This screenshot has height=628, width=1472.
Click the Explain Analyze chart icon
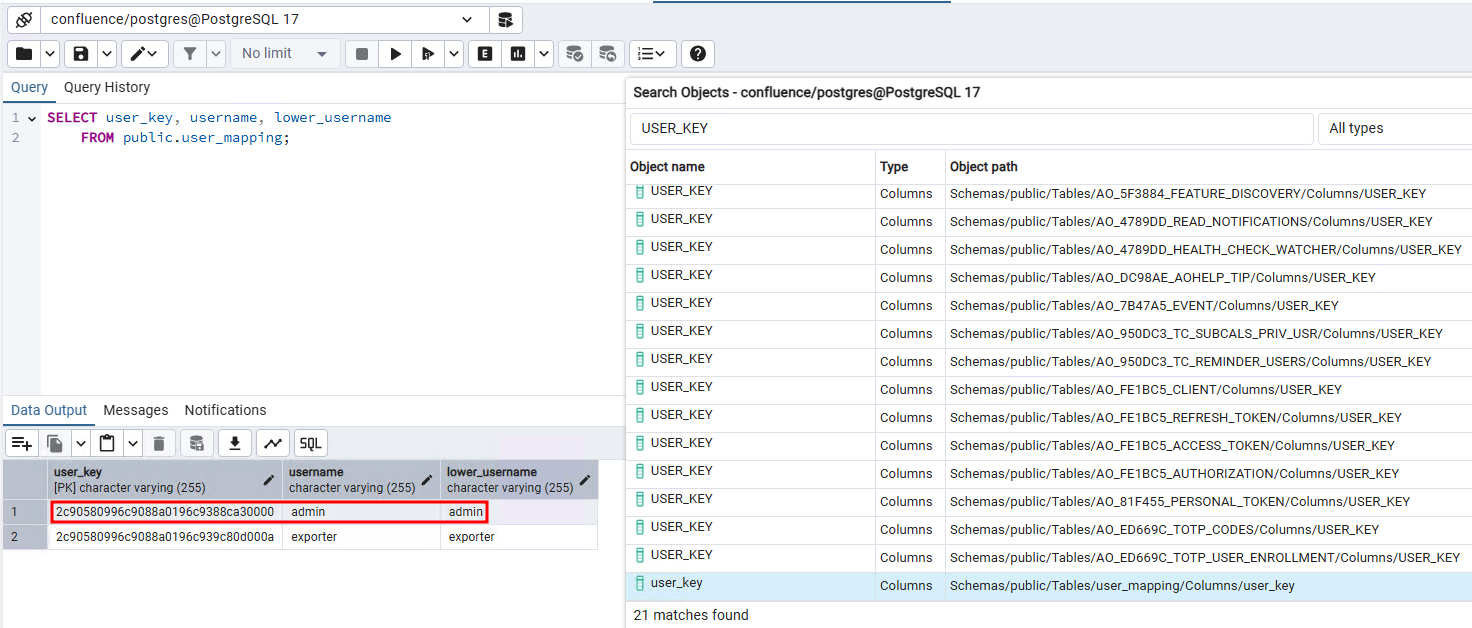click(518, 54)
